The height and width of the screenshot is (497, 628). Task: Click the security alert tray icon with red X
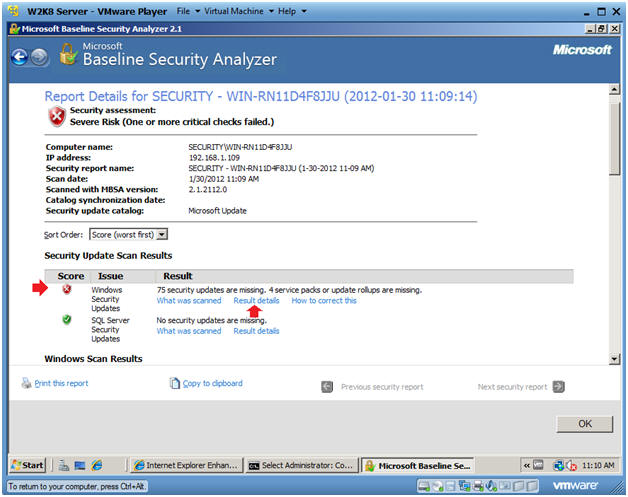point(571,465)
